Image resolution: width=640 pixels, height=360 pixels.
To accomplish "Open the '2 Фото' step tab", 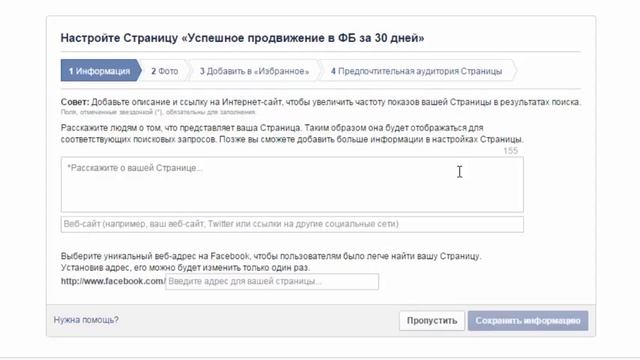I will tap(164, 71).
